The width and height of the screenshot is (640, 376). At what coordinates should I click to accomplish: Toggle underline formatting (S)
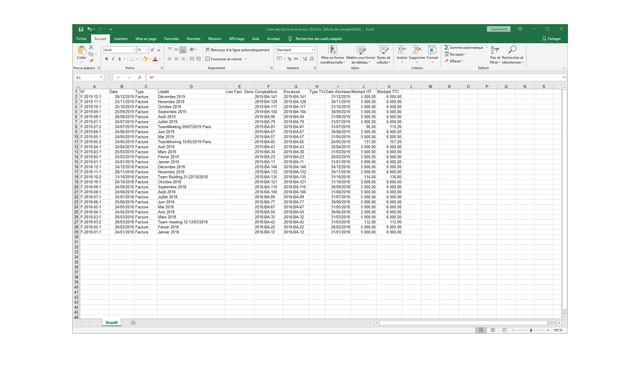119,59
